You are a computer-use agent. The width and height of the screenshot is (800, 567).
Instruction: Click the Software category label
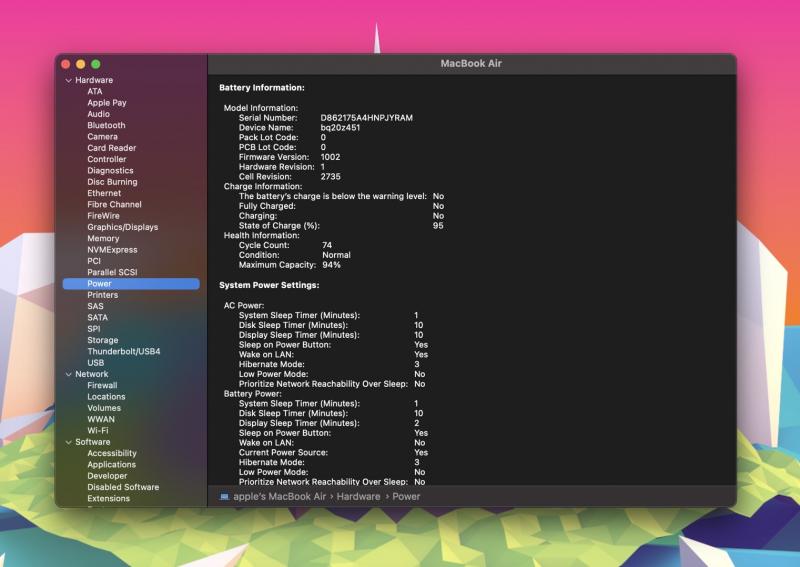[x=92, y=442]
